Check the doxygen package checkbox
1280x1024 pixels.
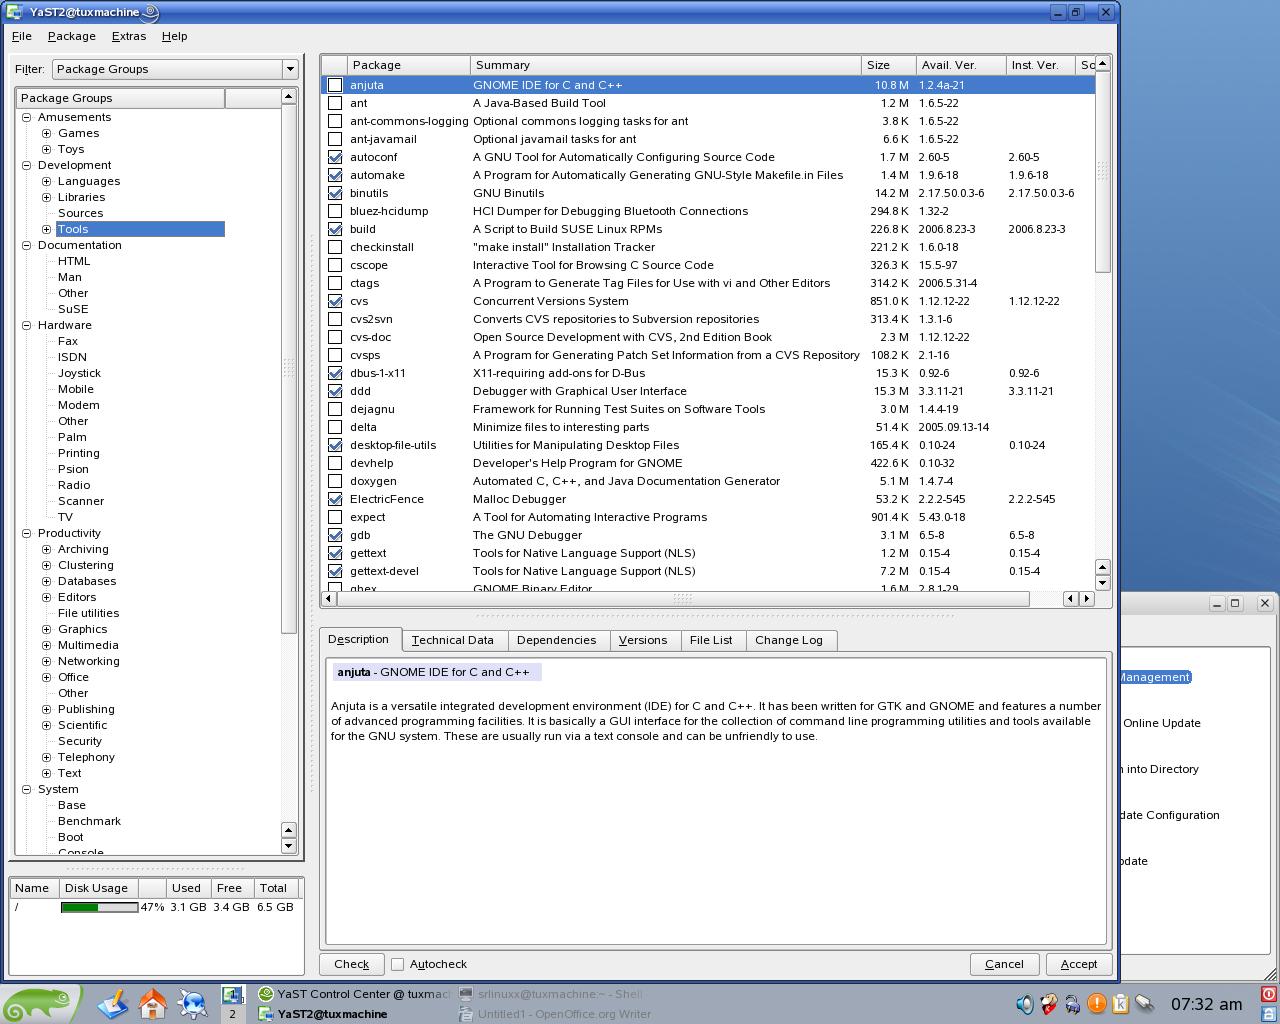pyautogui.click(x=335, y=481)
